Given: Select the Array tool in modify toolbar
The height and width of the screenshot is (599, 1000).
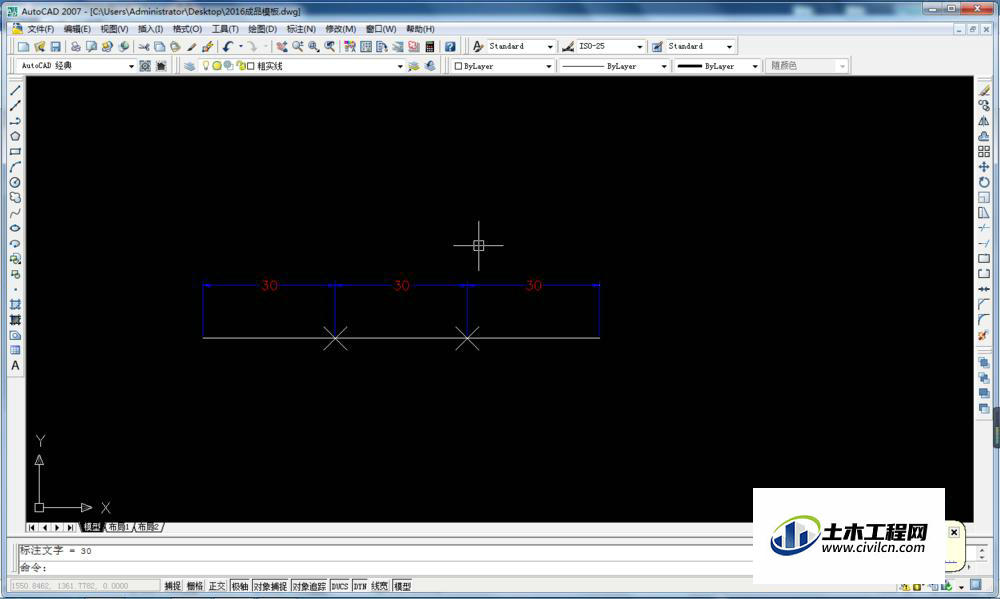Looking at the screenshot, I should point(984,152).
